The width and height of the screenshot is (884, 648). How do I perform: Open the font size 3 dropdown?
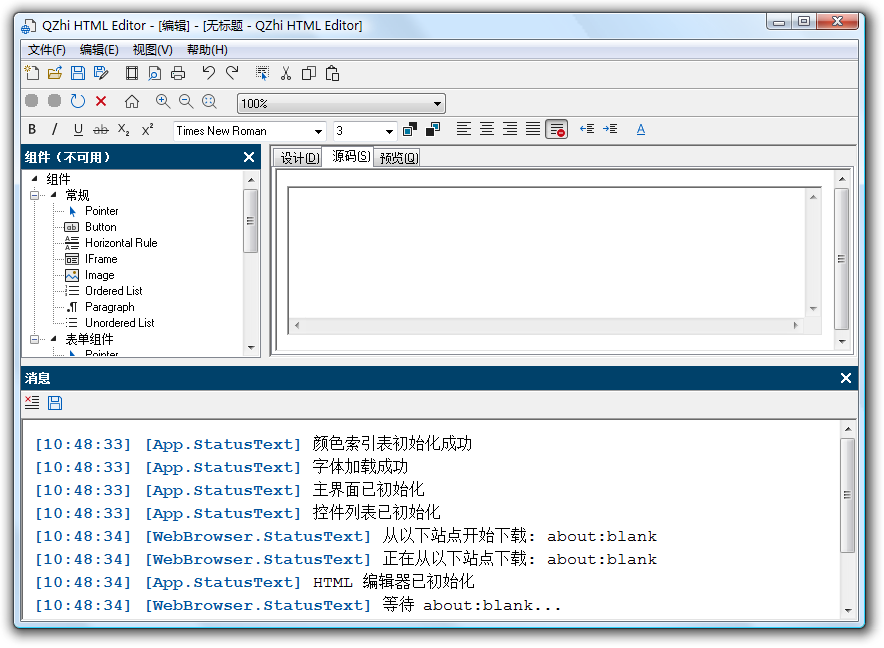[x=389, y=131]
